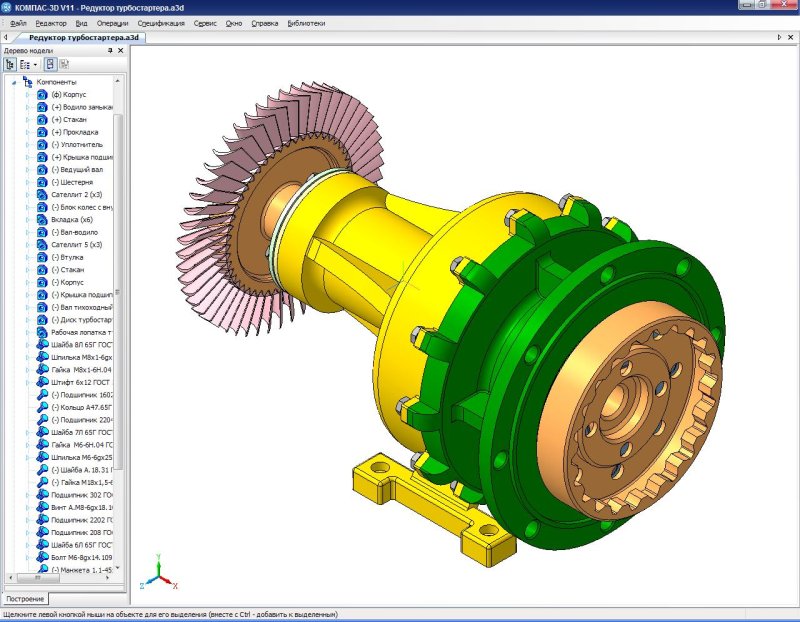Click the (-) Кольцо A47.65Г part icon
This screenshot has width=800, height=622.
pyautogui.click(x=42, y=407)
